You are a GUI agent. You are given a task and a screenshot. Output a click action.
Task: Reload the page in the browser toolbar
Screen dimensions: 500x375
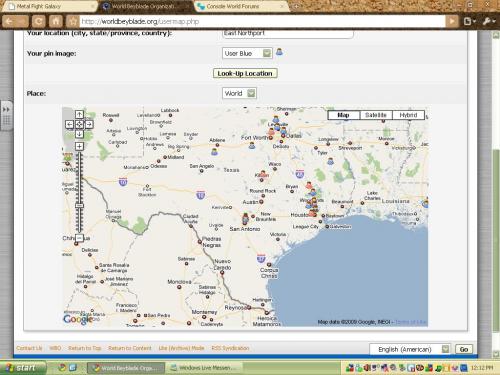[39, 21]
